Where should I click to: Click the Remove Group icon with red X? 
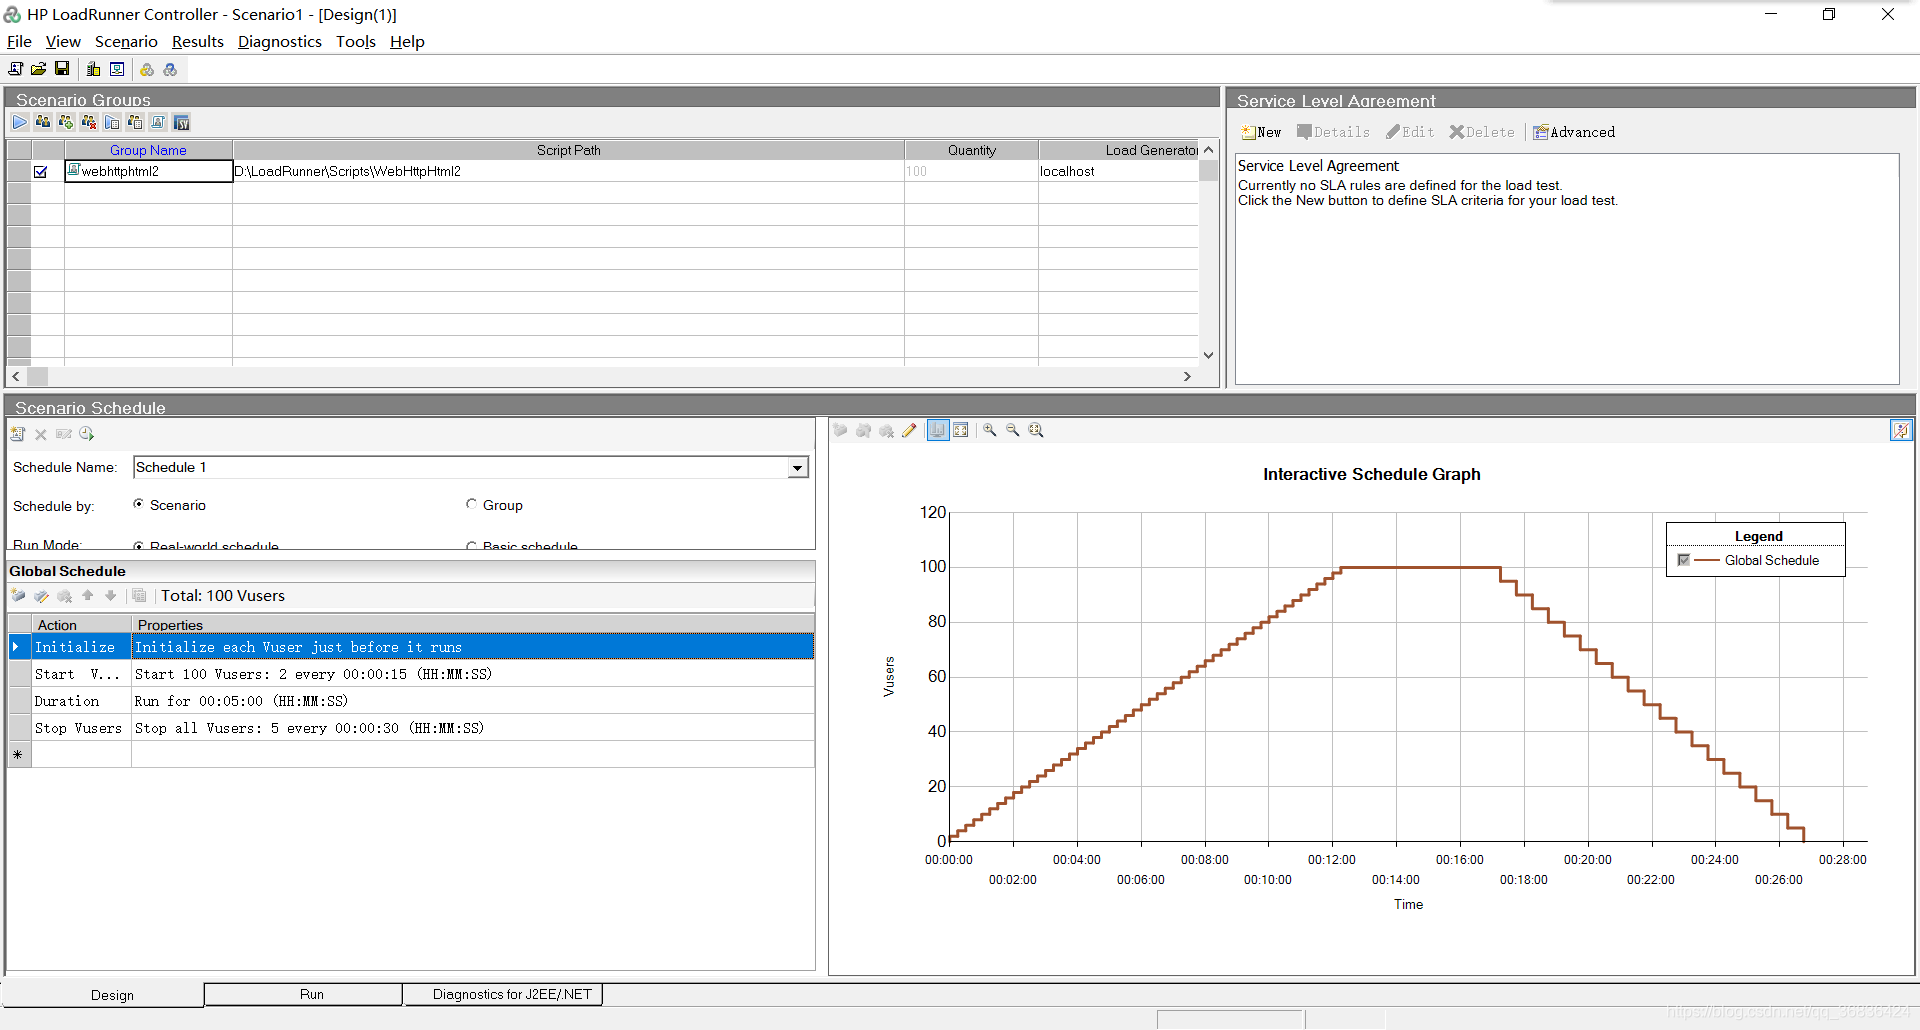(x=89, y=122)
